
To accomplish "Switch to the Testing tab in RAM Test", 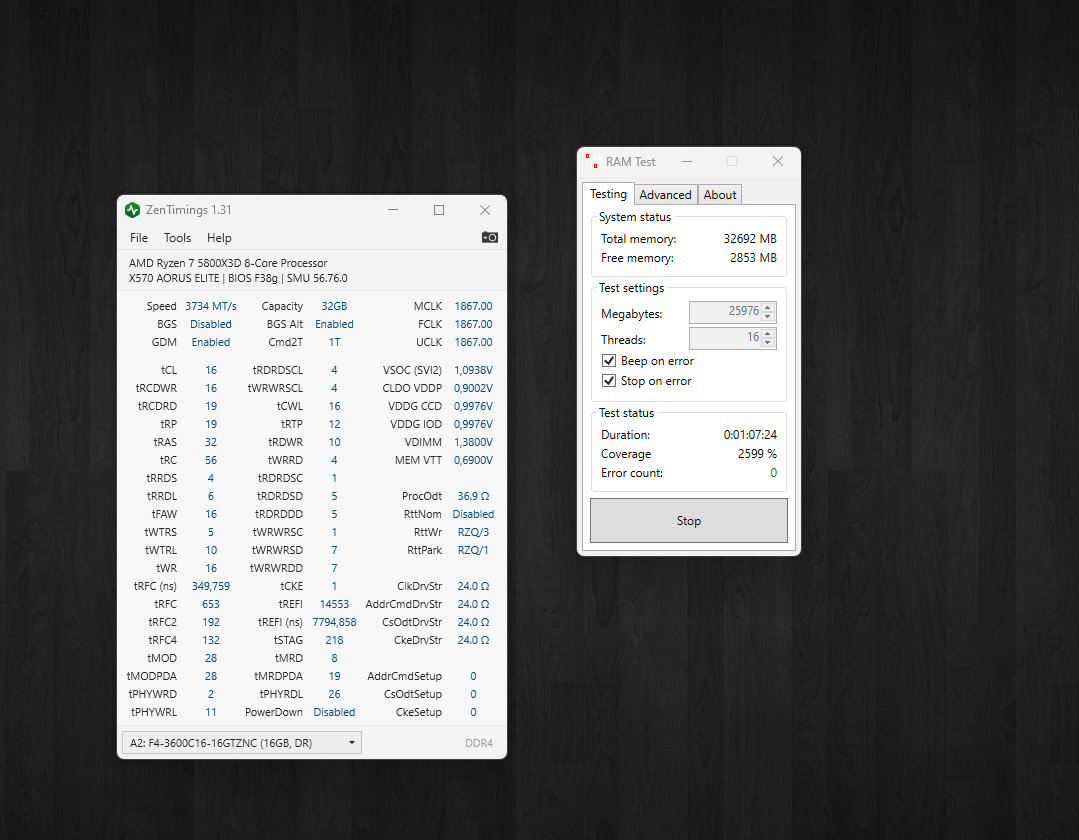I will click(608, 194).
